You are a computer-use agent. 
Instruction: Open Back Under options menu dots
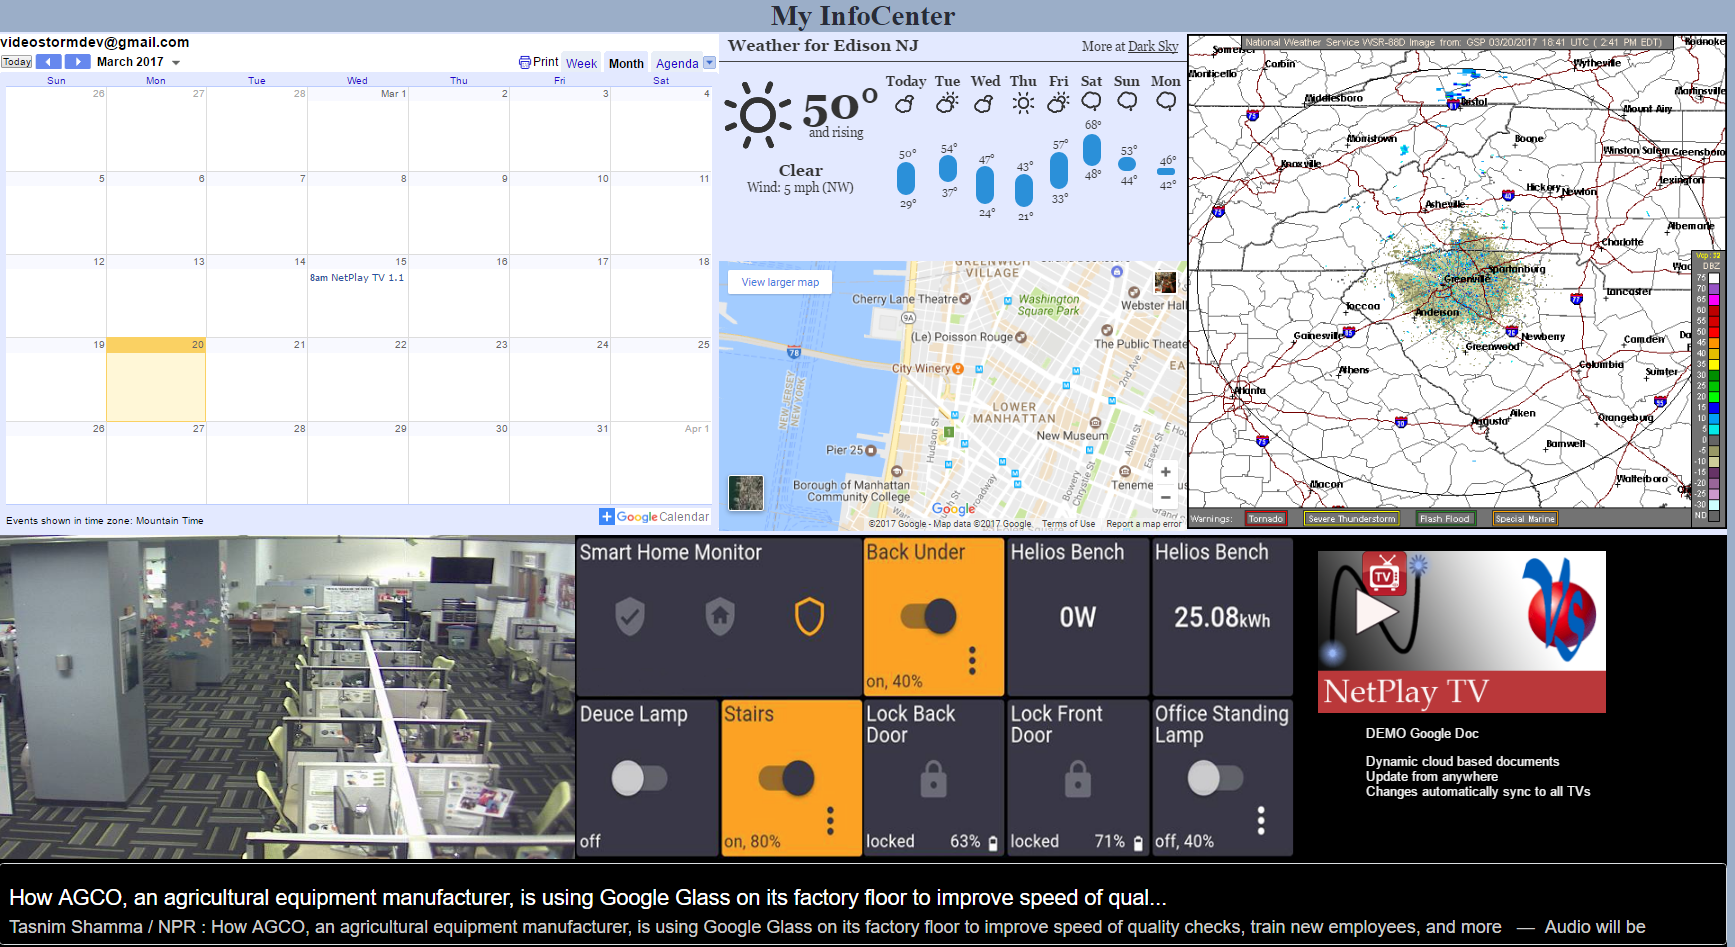[972, 661]
